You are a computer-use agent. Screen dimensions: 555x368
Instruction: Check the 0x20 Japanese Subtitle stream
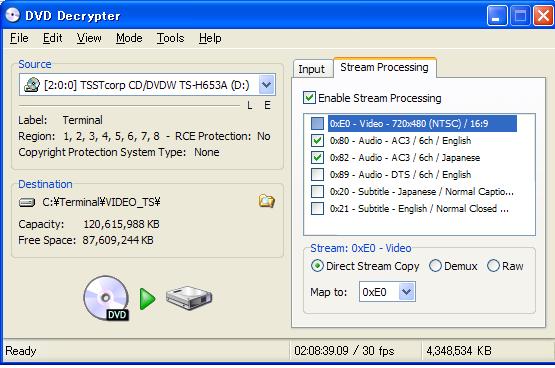(317, 191)
